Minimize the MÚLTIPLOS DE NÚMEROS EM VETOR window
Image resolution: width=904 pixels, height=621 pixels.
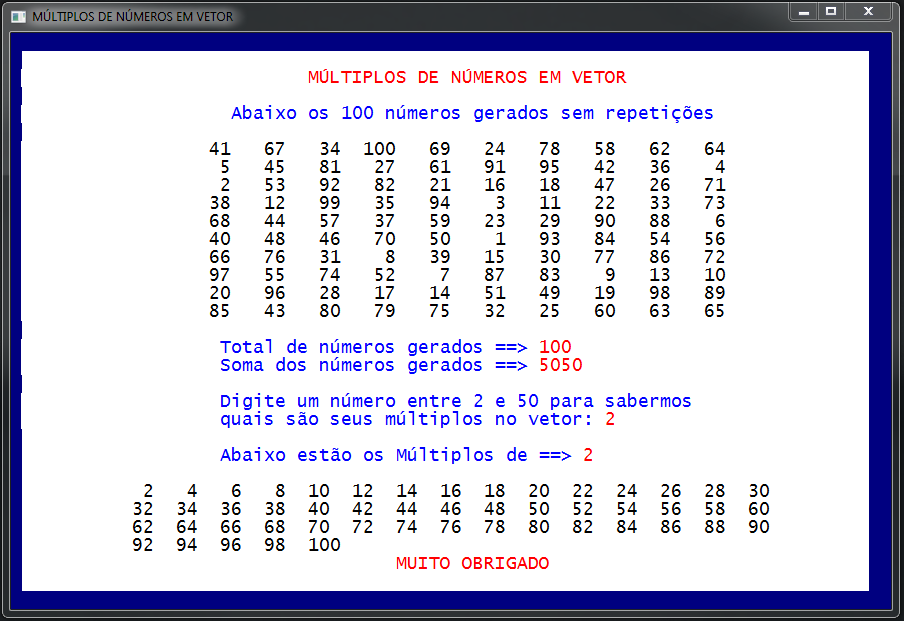click(804, 12)
